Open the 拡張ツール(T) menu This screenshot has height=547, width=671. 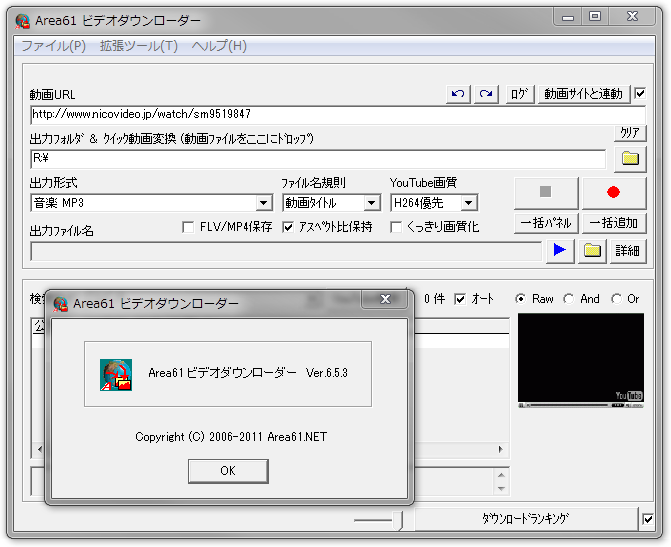click(x=139, y=46)
